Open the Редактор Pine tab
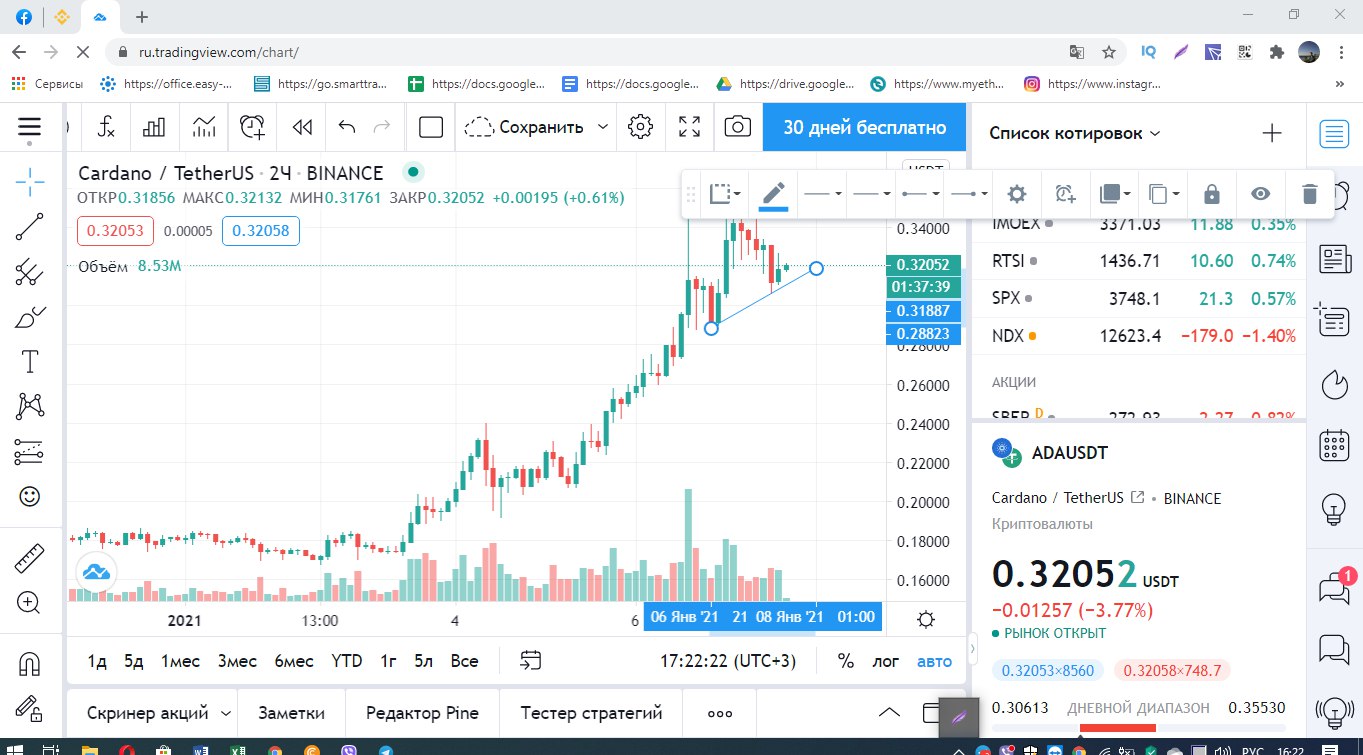Image resolution: width=1363 pixels, height=755 pixels. click(x=422, y=713)
